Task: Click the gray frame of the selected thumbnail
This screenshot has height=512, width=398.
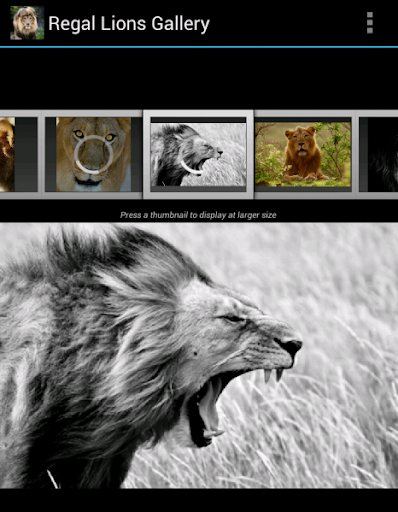Action: click(x=198, y=113)
